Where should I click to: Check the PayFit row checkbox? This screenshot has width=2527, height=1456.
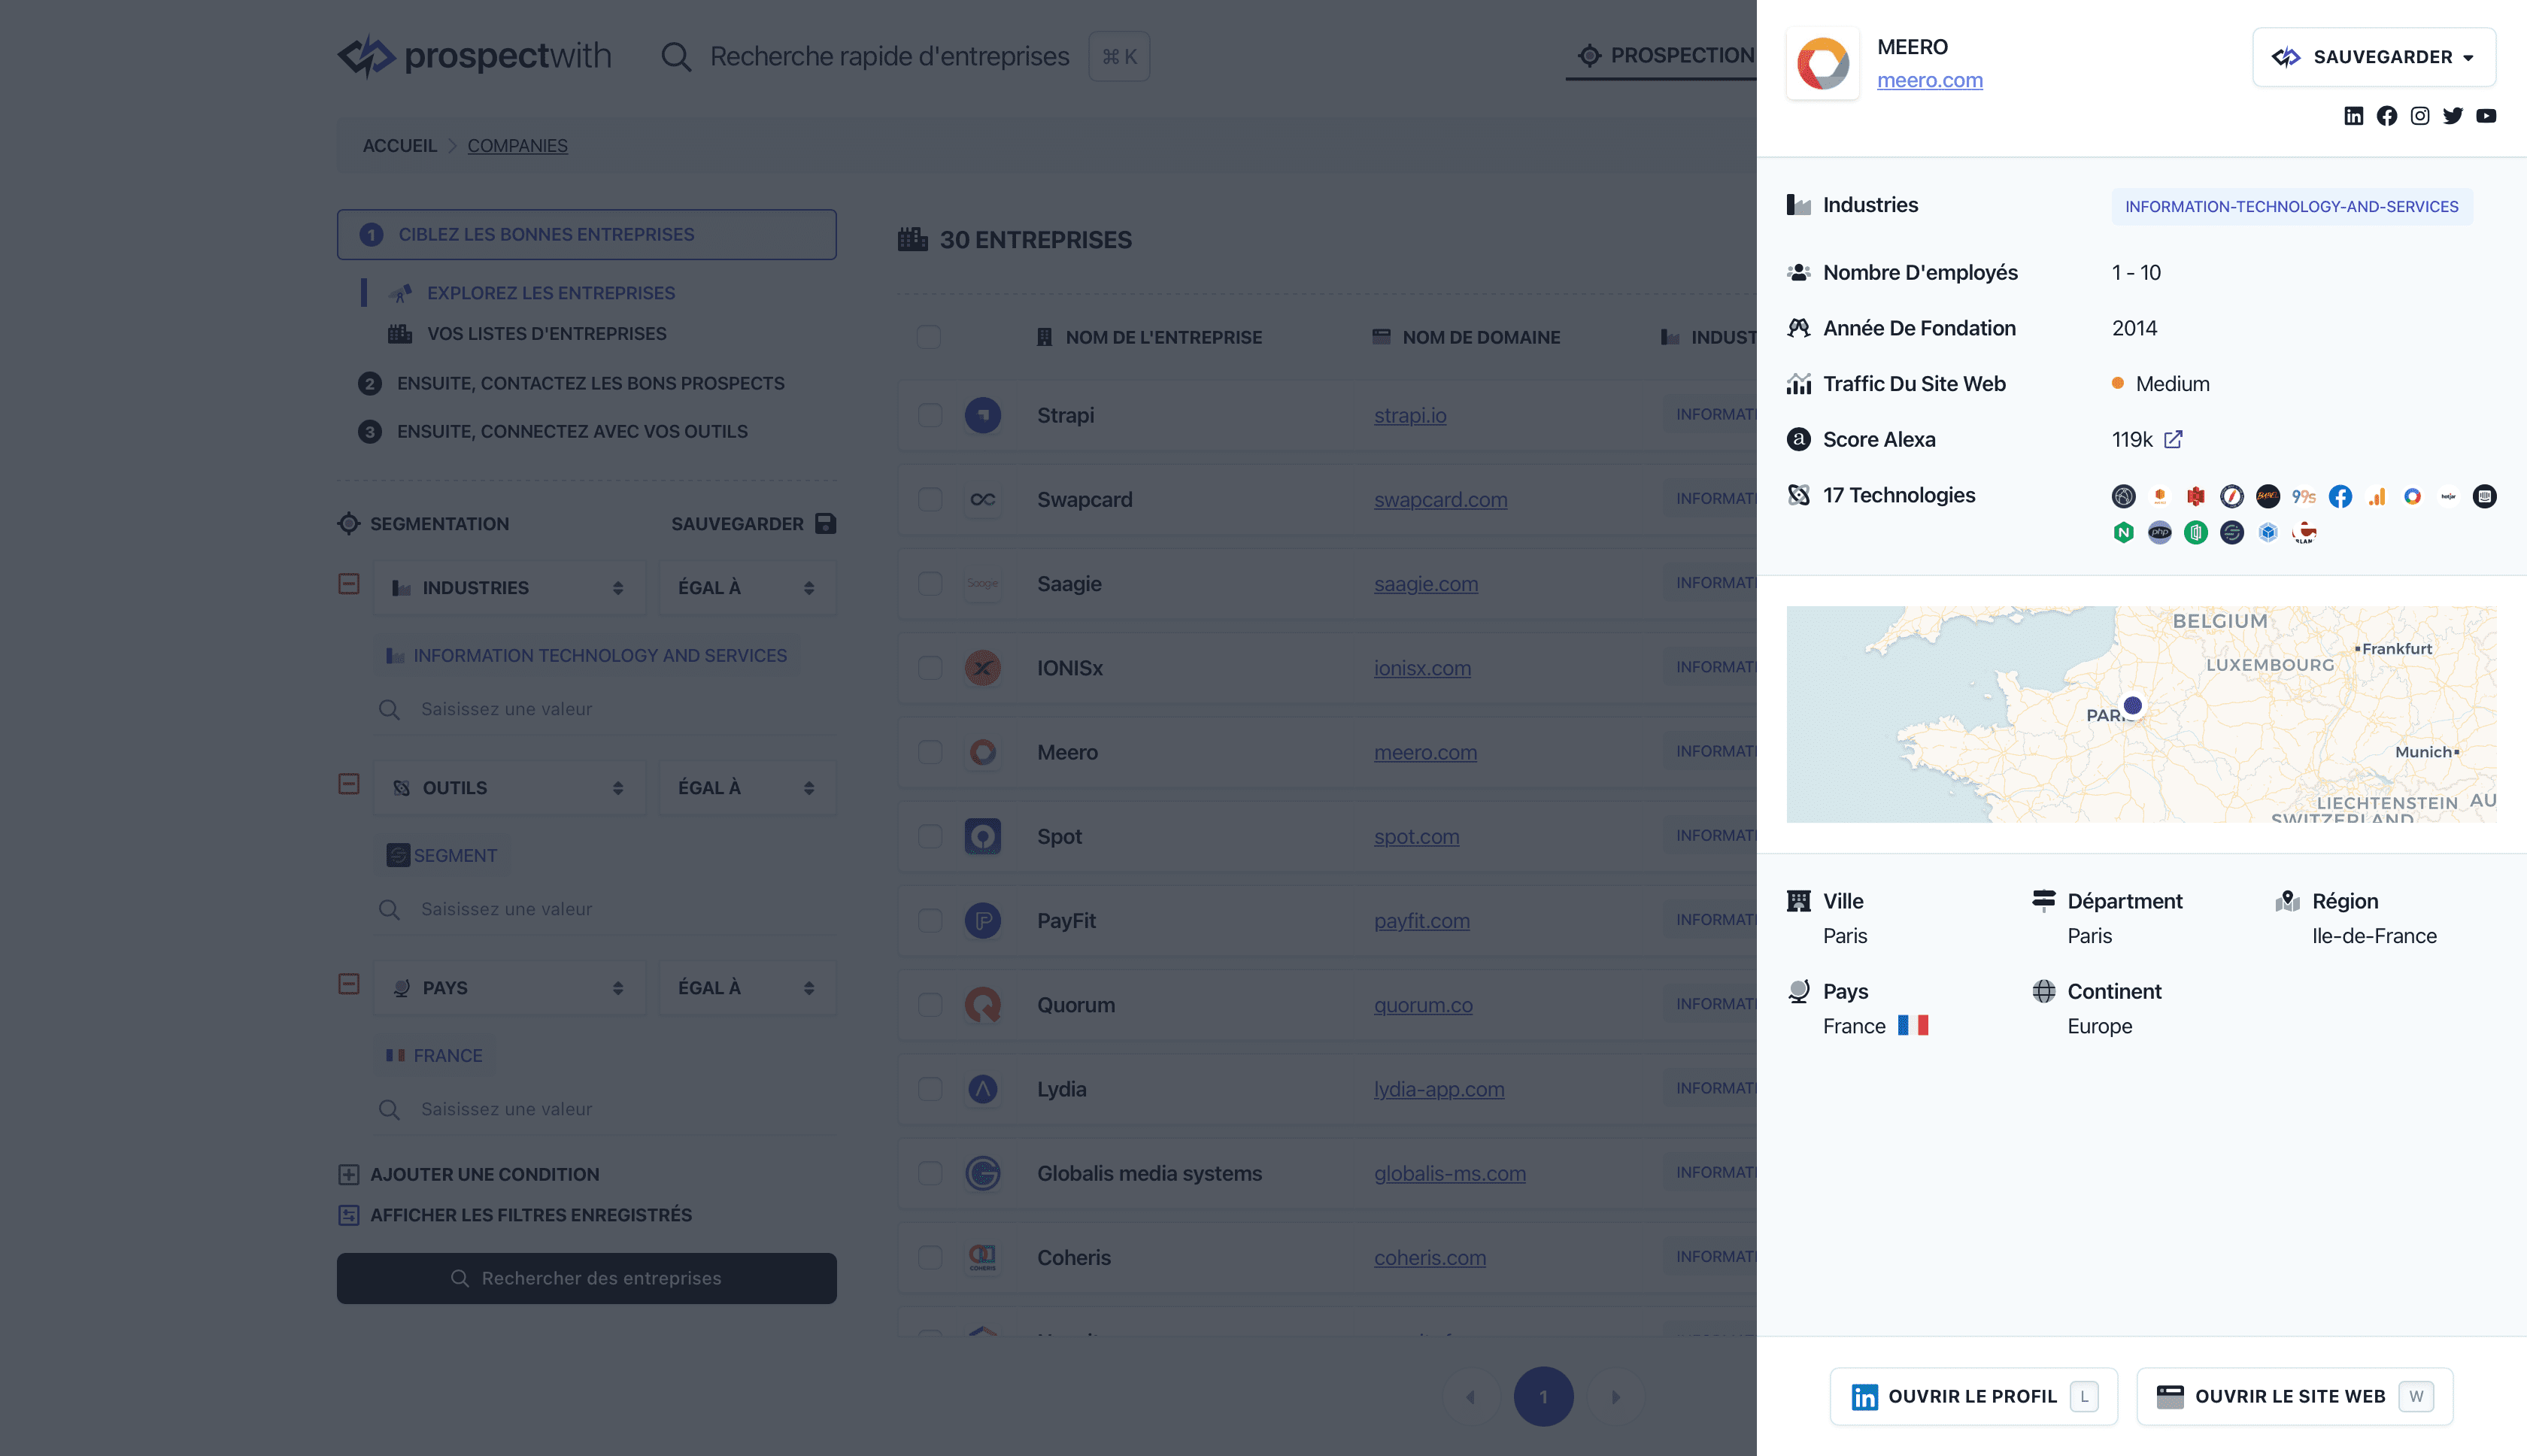pyautogui.click(x=929, y=920)
